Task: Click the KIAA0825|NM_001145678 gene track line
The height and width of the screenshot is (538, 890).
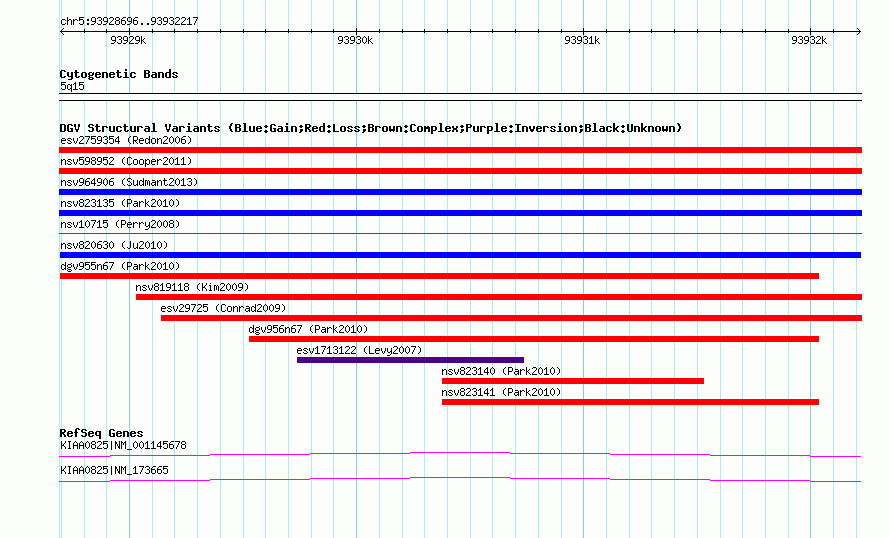Action: tap(460, 454)
